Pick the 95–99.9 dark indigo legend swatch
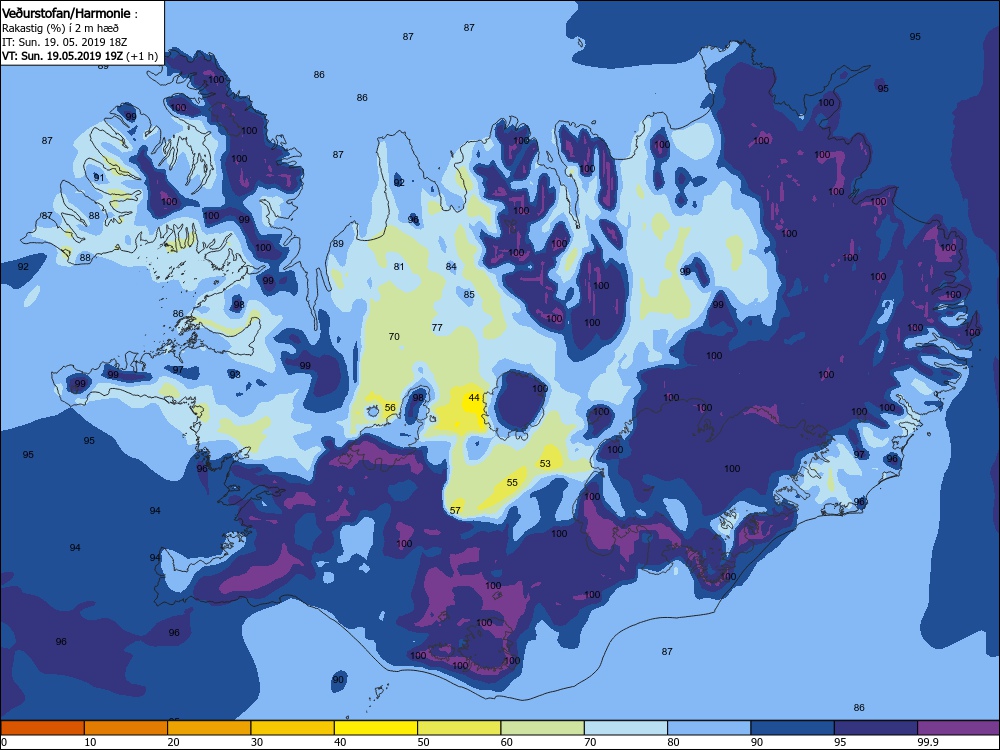This screenshot has width=1000, height=750. pyautogui.click(x=876, y=728)
